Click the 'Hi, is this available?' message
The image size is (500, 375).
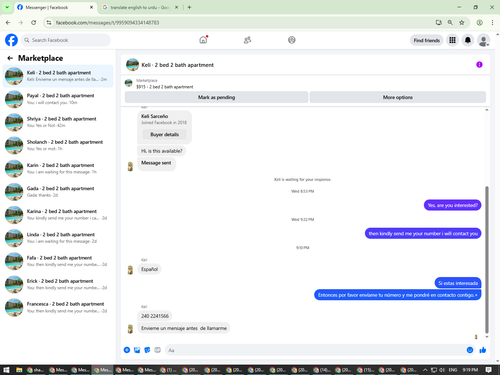click(x=162, y=151)
